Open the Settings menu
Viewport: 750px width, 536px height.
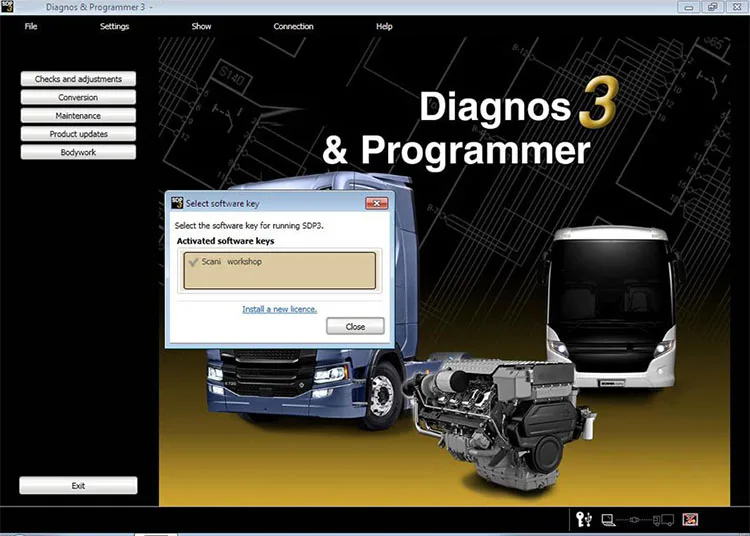click(114, 26)
